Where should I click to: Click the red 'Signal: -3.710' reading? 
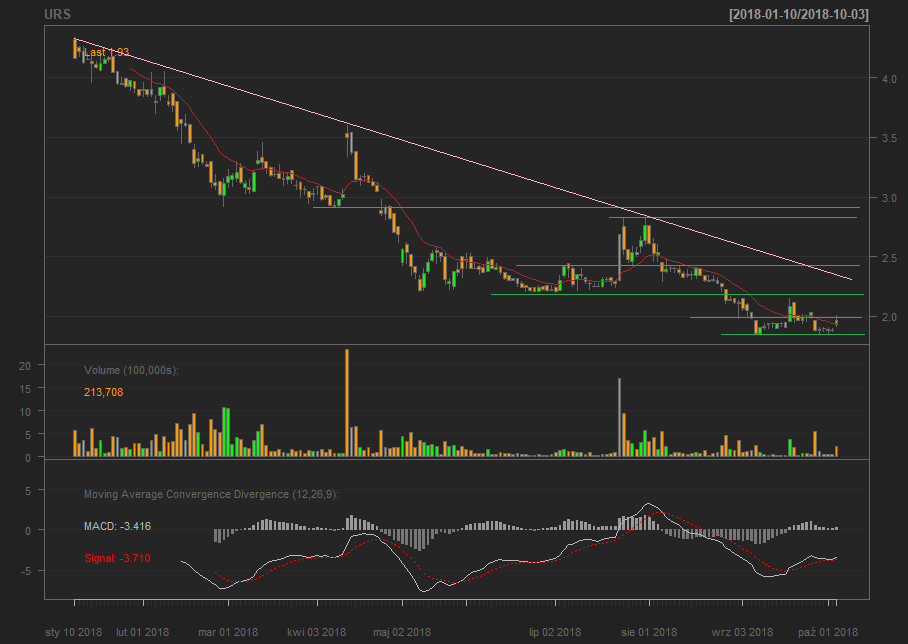(118, 558)
